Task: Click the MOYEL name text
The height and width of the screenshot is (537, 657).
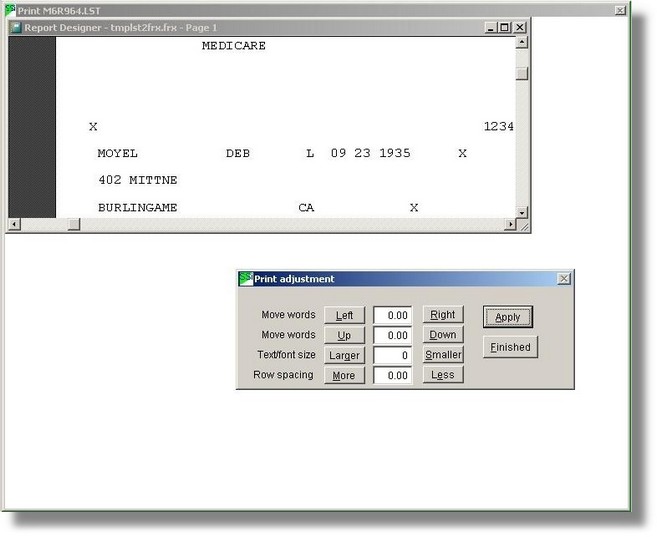Action: (x=118, y=153)
